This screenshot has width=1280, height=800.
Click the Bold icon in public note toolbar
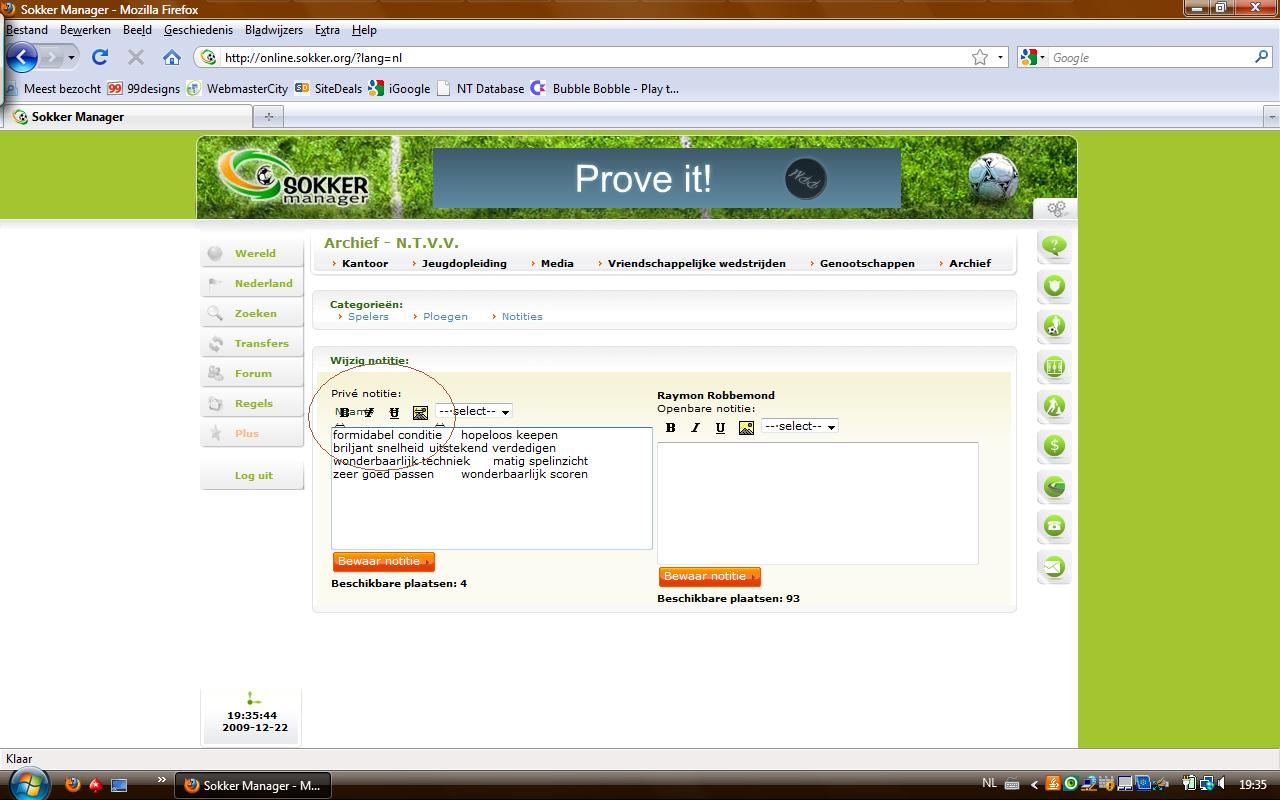click(670, 428)
